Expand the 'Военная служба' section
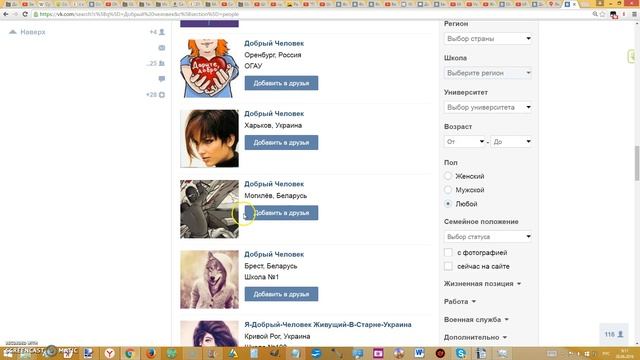Screen dimensions: 640x360 (x=476, y=320)
